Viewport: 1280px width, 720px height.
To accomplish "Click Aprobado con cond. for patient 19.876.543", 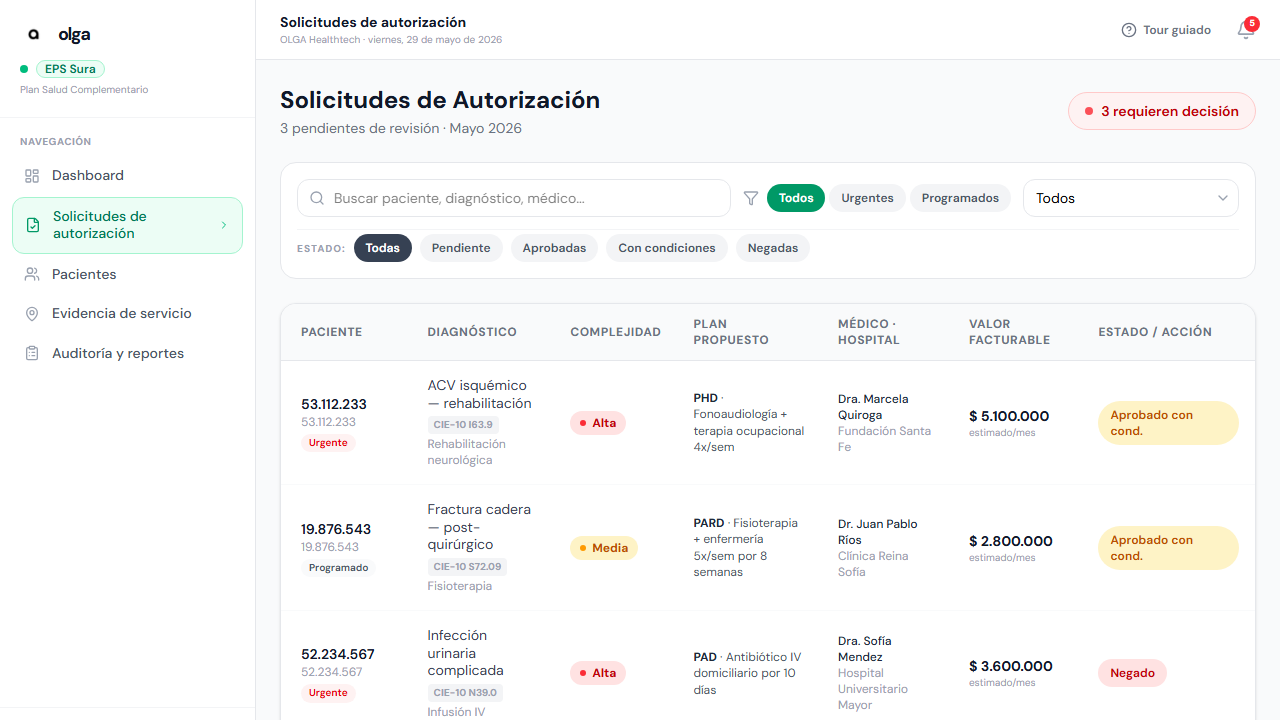I will point(1168,548).
